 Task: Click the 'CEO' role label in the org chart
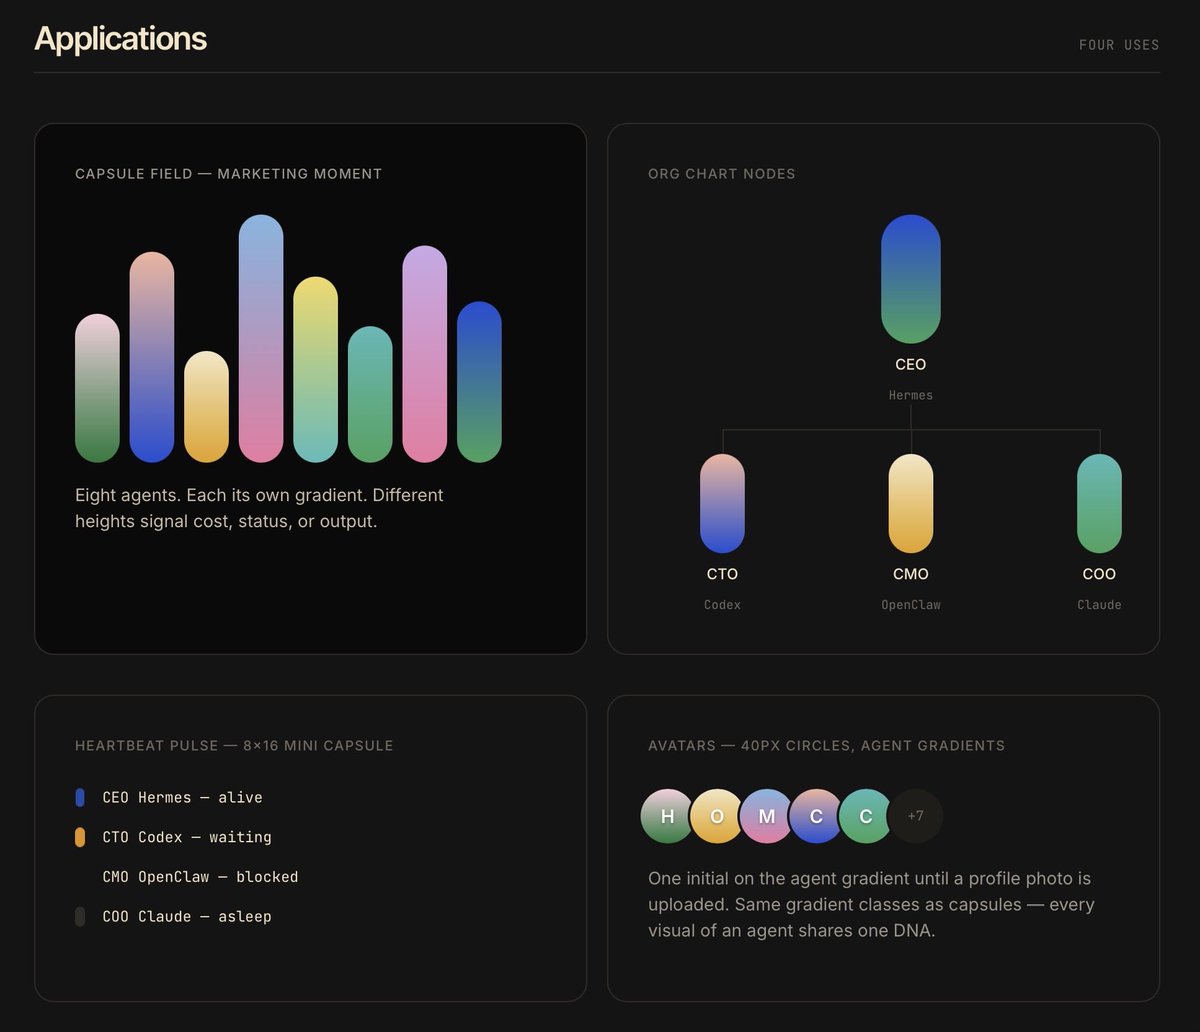(911, 365)
